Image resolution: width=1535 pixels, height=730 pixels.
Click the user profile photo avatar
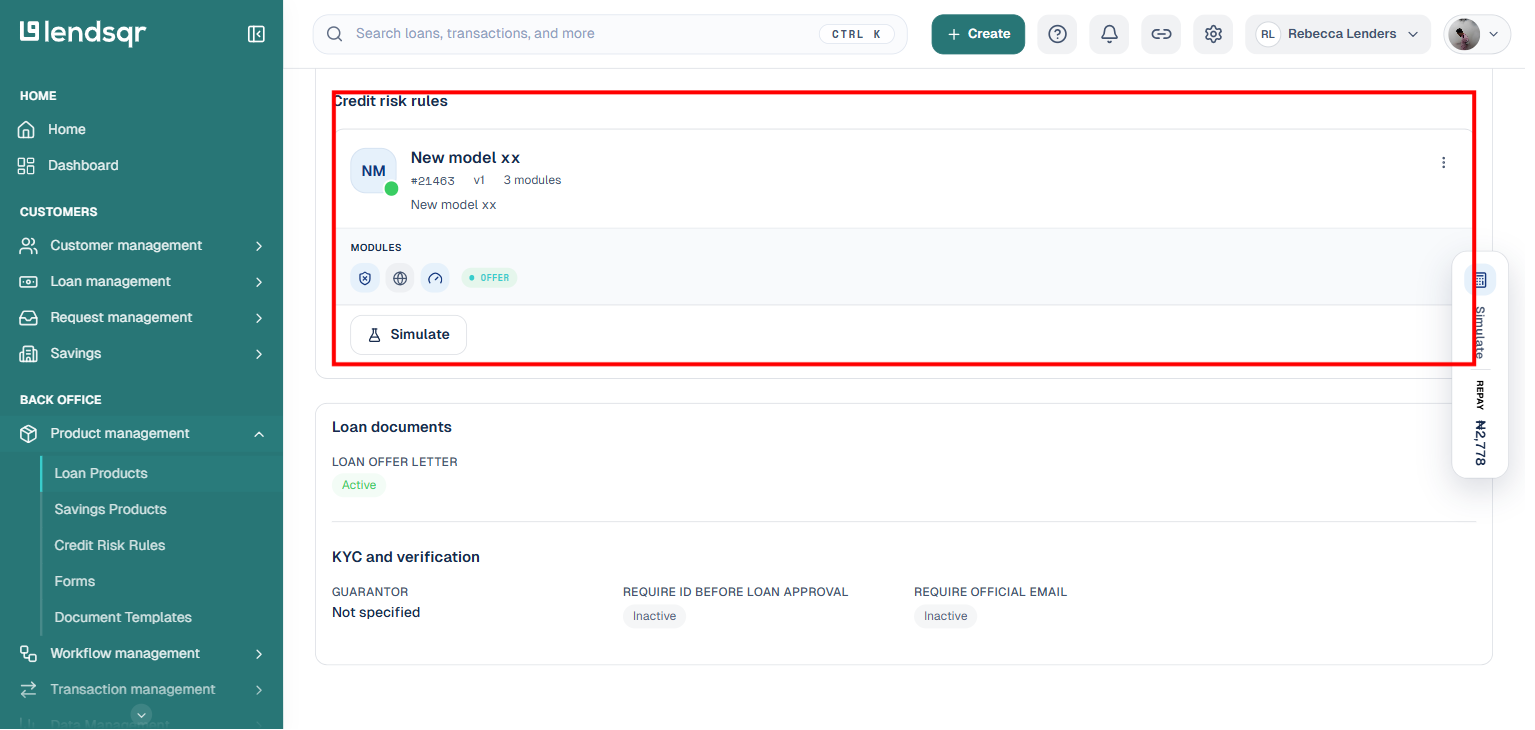1464,34
